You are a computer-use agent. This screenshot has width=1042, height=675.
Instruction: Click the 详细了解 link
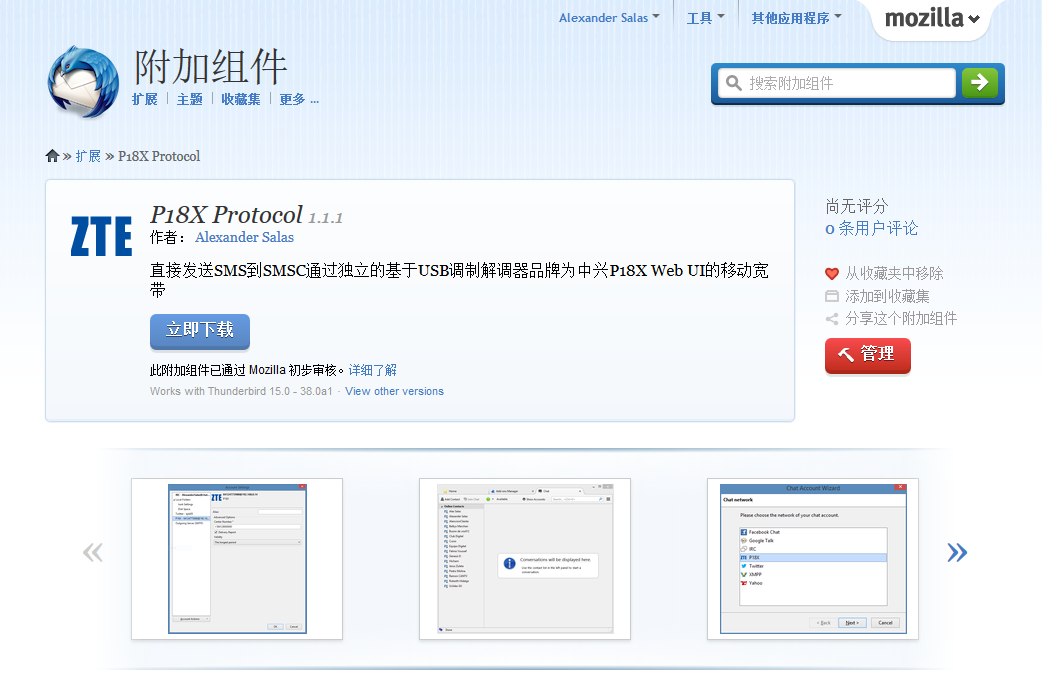[x=372, y=370]
